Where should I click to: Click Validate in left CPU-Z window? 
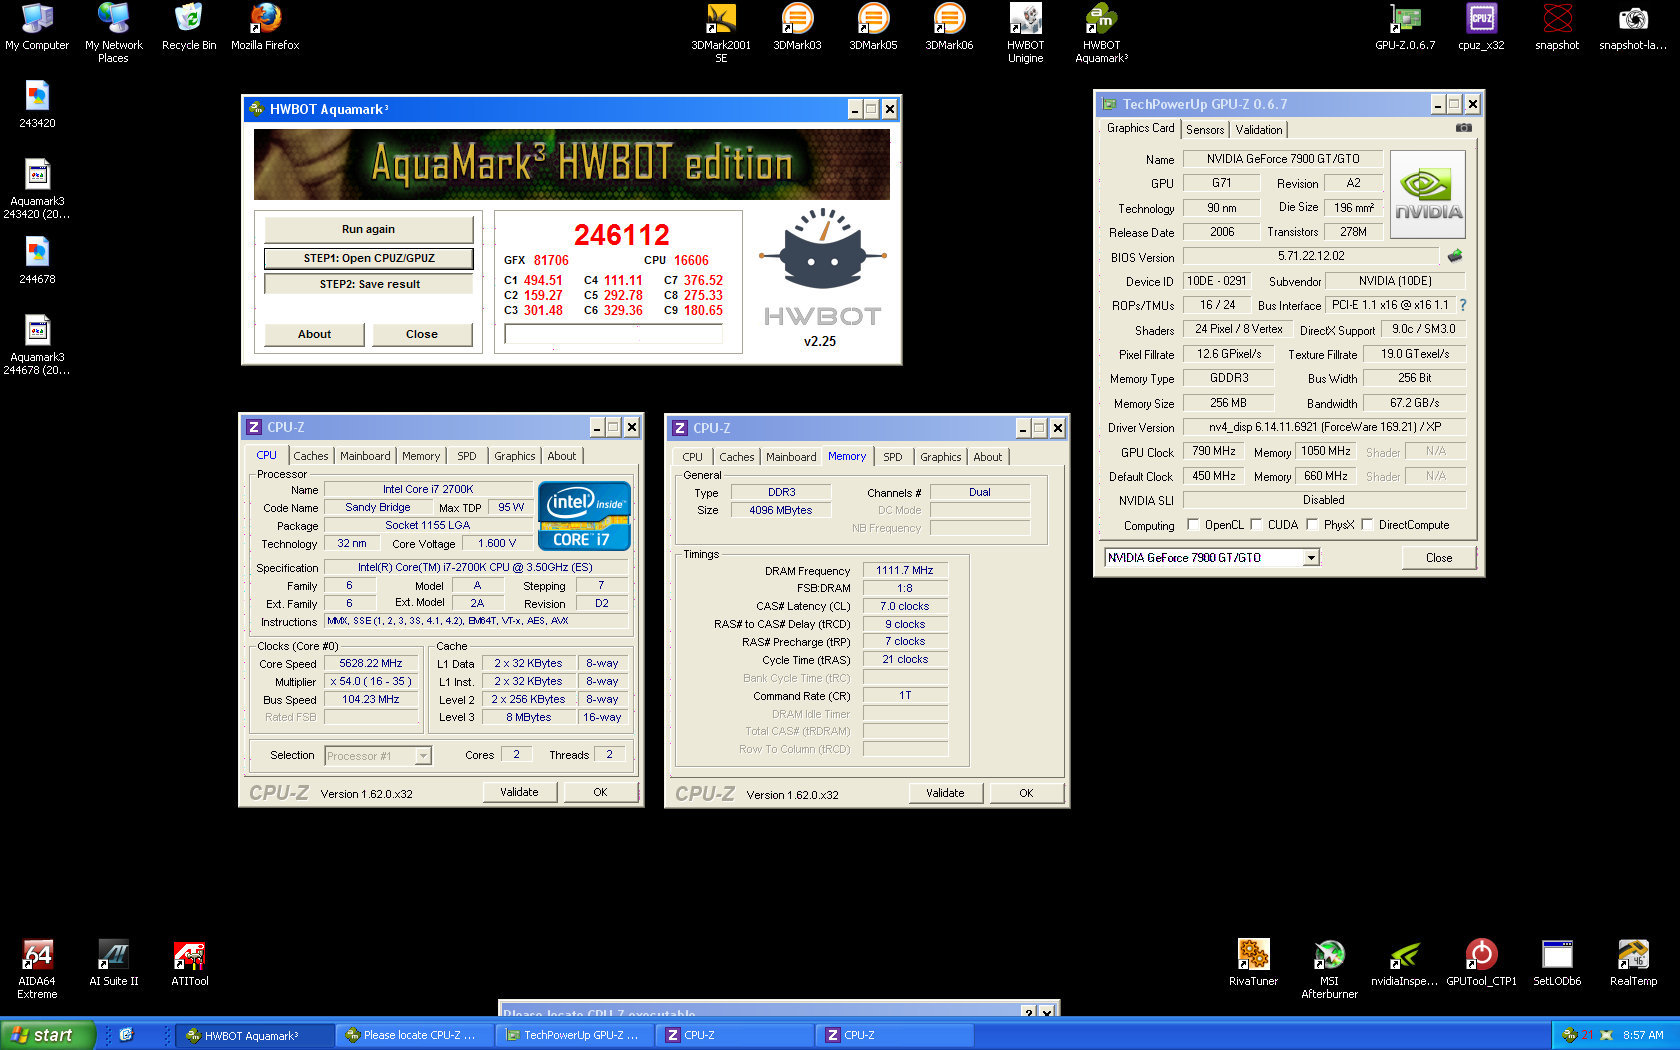point(519,792)
